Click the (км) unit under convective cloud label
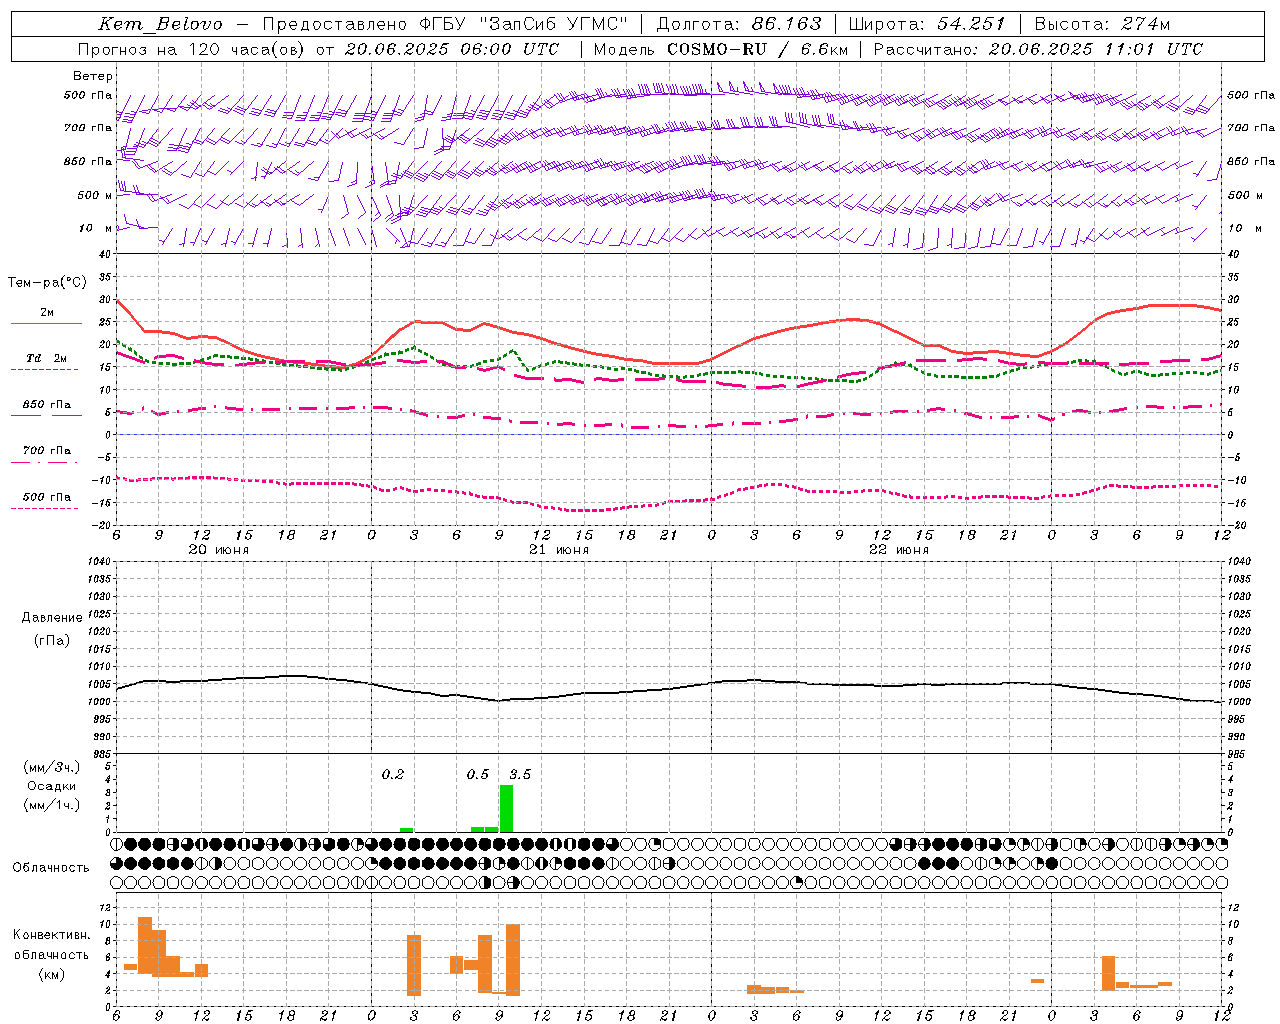This screenshot has width=1280, height=1024. 52,974
